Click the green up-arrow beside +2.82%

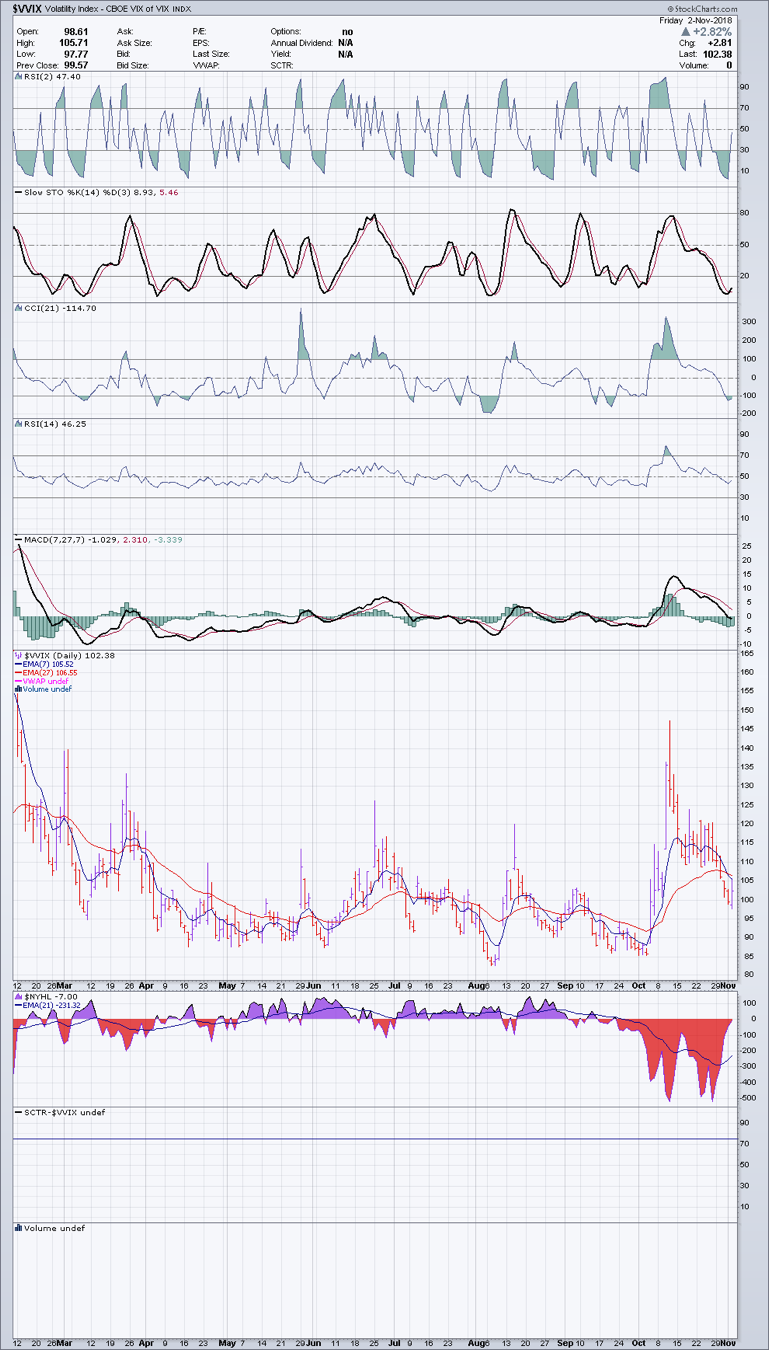tap(686, 31)
